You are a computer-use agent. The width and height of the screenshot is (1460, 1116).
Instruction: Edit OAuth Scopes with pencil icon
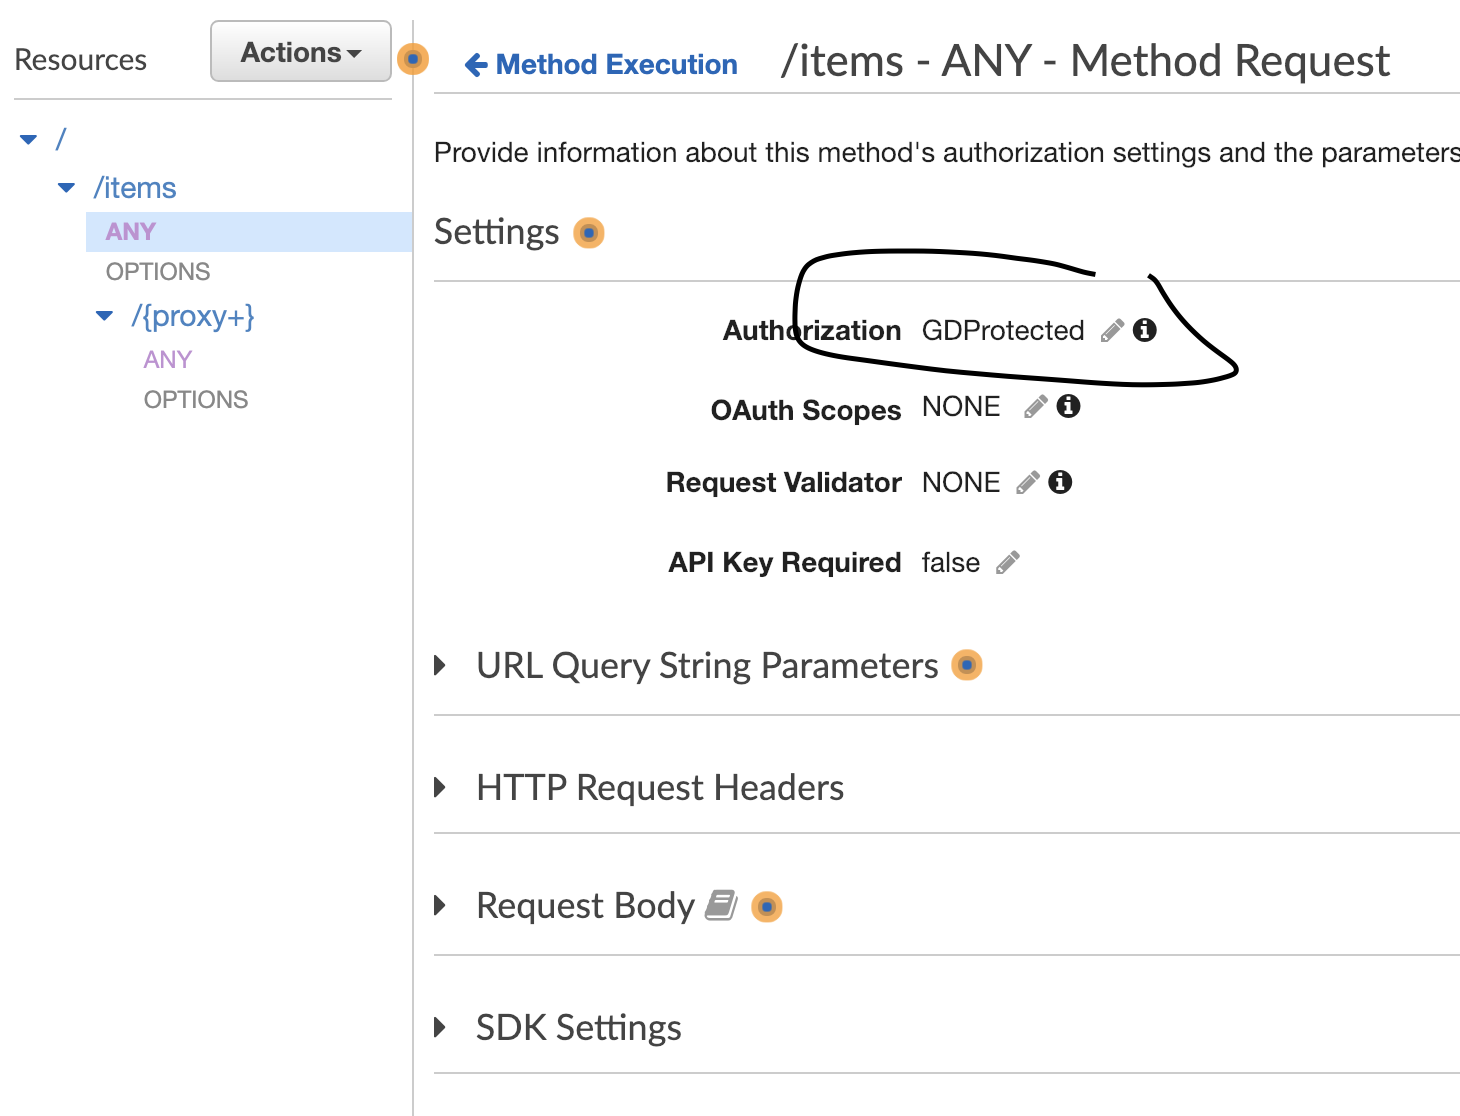1036,407
